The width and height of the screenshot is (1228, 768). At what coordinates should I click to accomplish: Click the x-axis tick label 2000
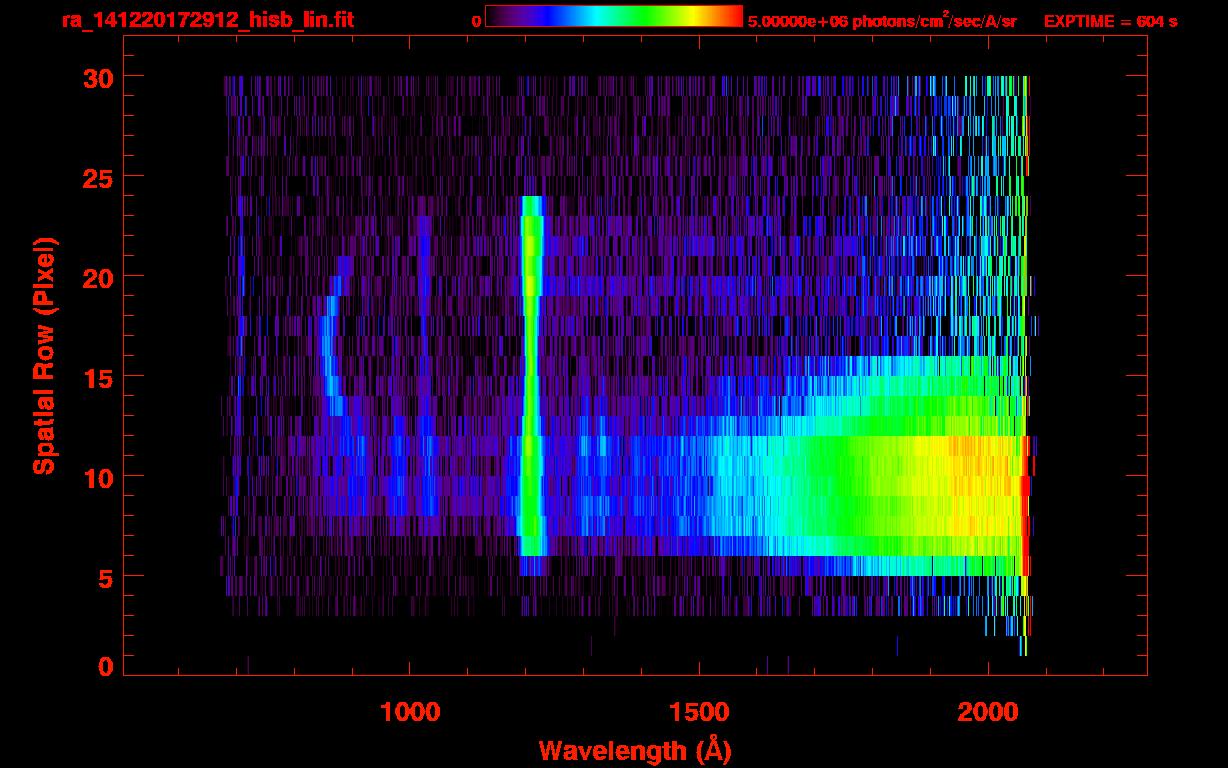coord(988,712)
